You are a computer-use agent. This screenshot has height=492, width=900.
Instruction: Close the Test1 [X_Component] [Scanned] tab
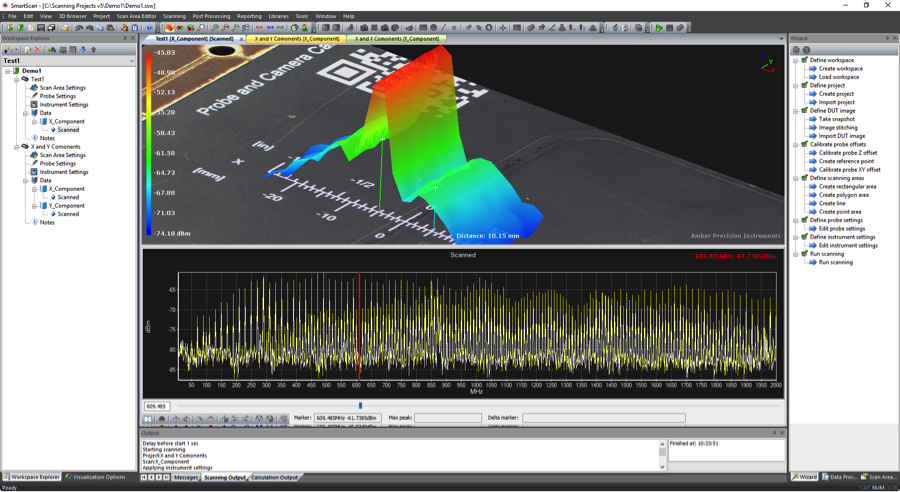[242, 39]
